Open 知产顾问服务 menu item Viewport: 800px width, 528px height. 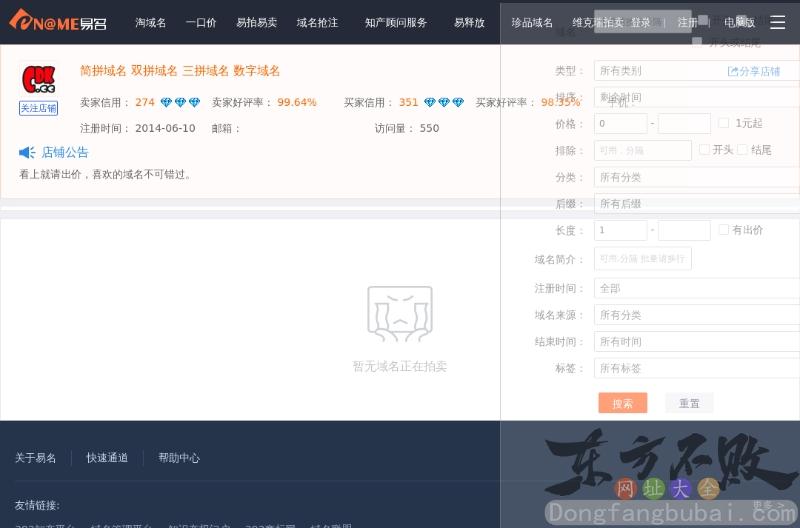(396, 22)
